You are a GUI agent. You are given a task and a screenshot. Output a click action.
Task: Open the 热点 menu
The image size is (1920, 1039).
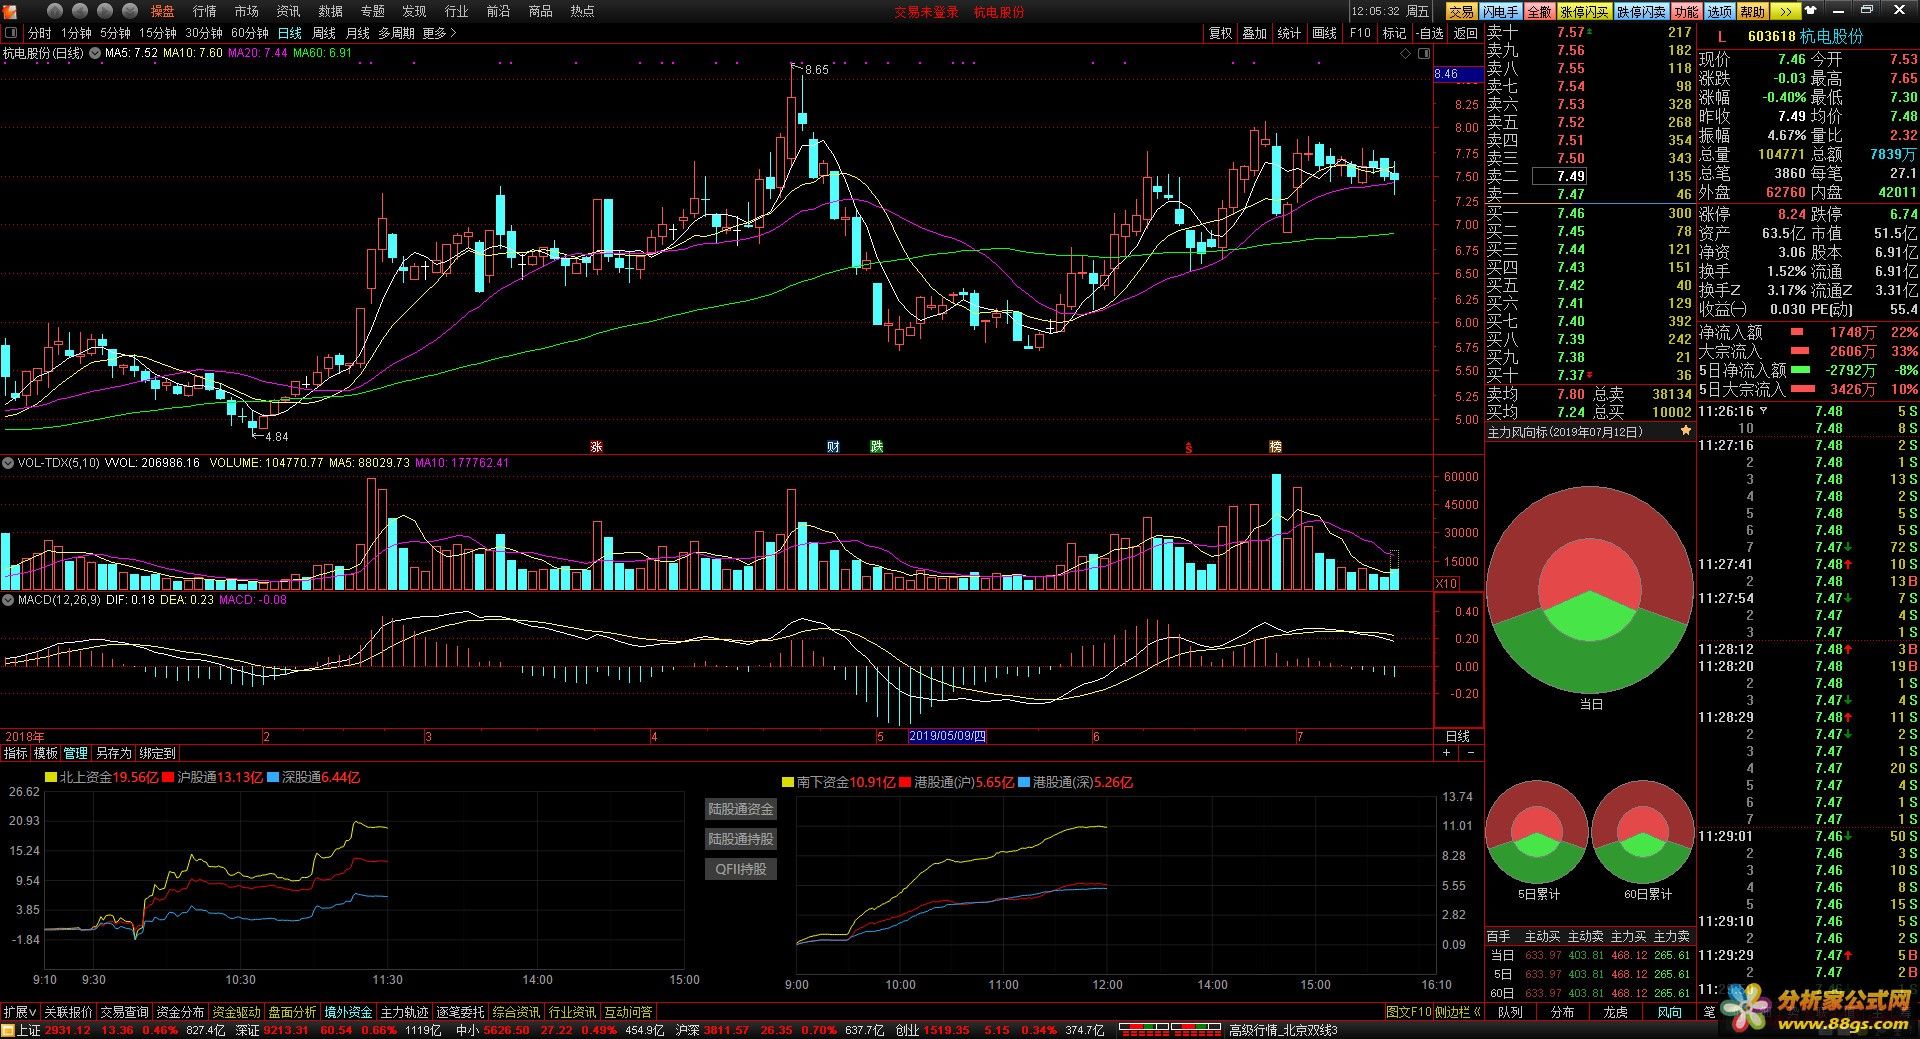point(582,11)
